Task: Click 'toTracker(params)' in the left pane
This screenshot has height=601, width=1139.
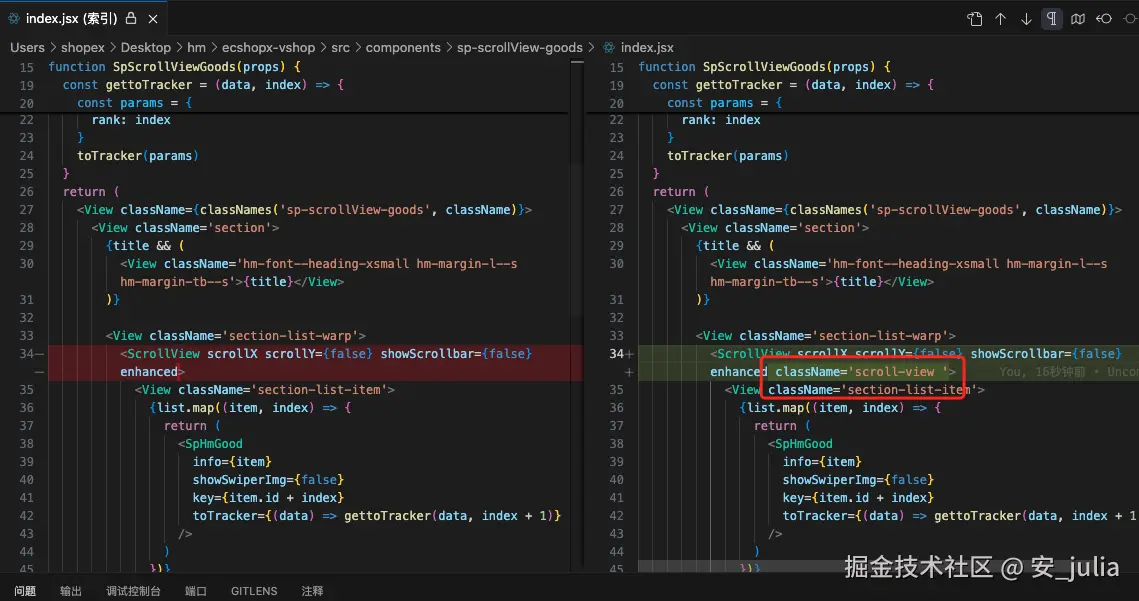Action: (x=137, y=156)
